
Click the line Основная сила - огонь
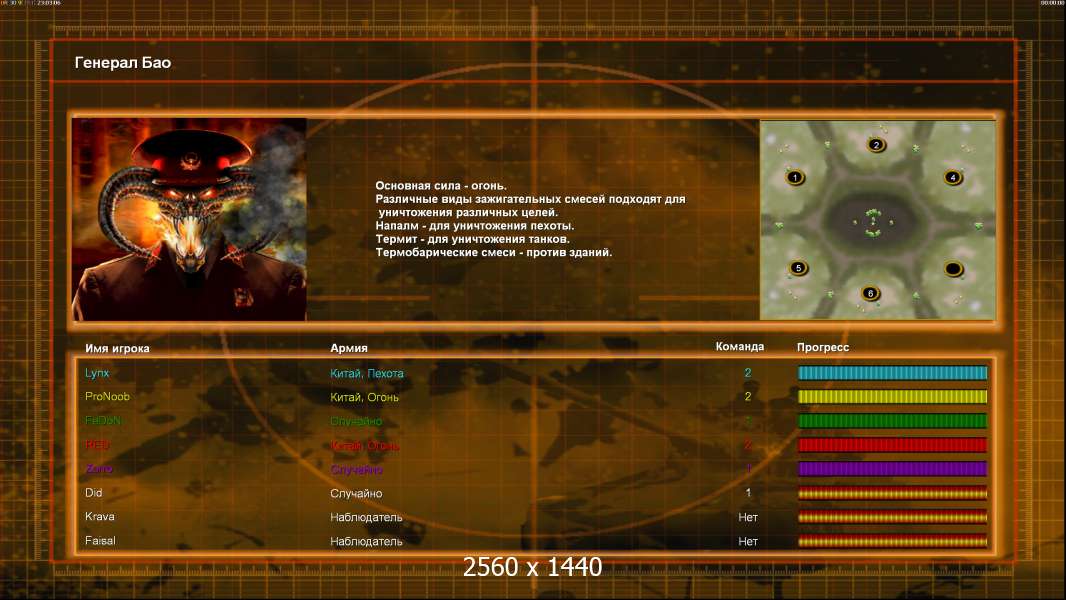[x=441, y=186]
